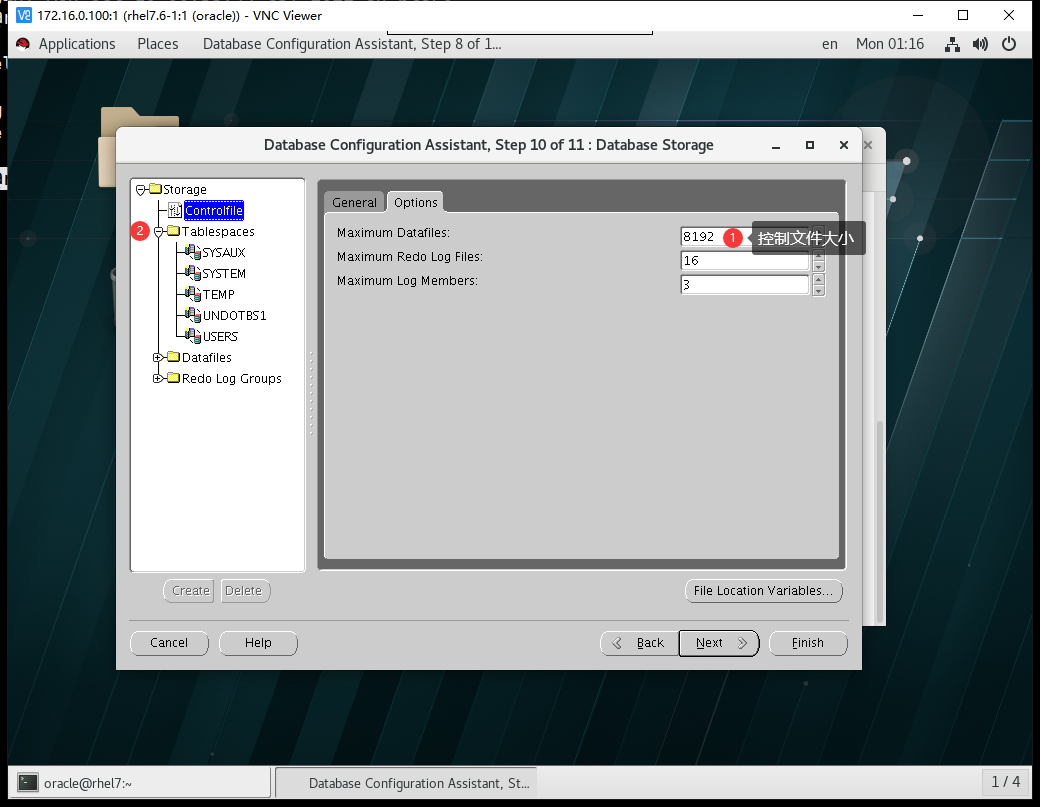Image resolution: width=1040 pixels, height=807 pixels.
Task: Decrease Maximum Redo Log Files value
Action: 818,266
